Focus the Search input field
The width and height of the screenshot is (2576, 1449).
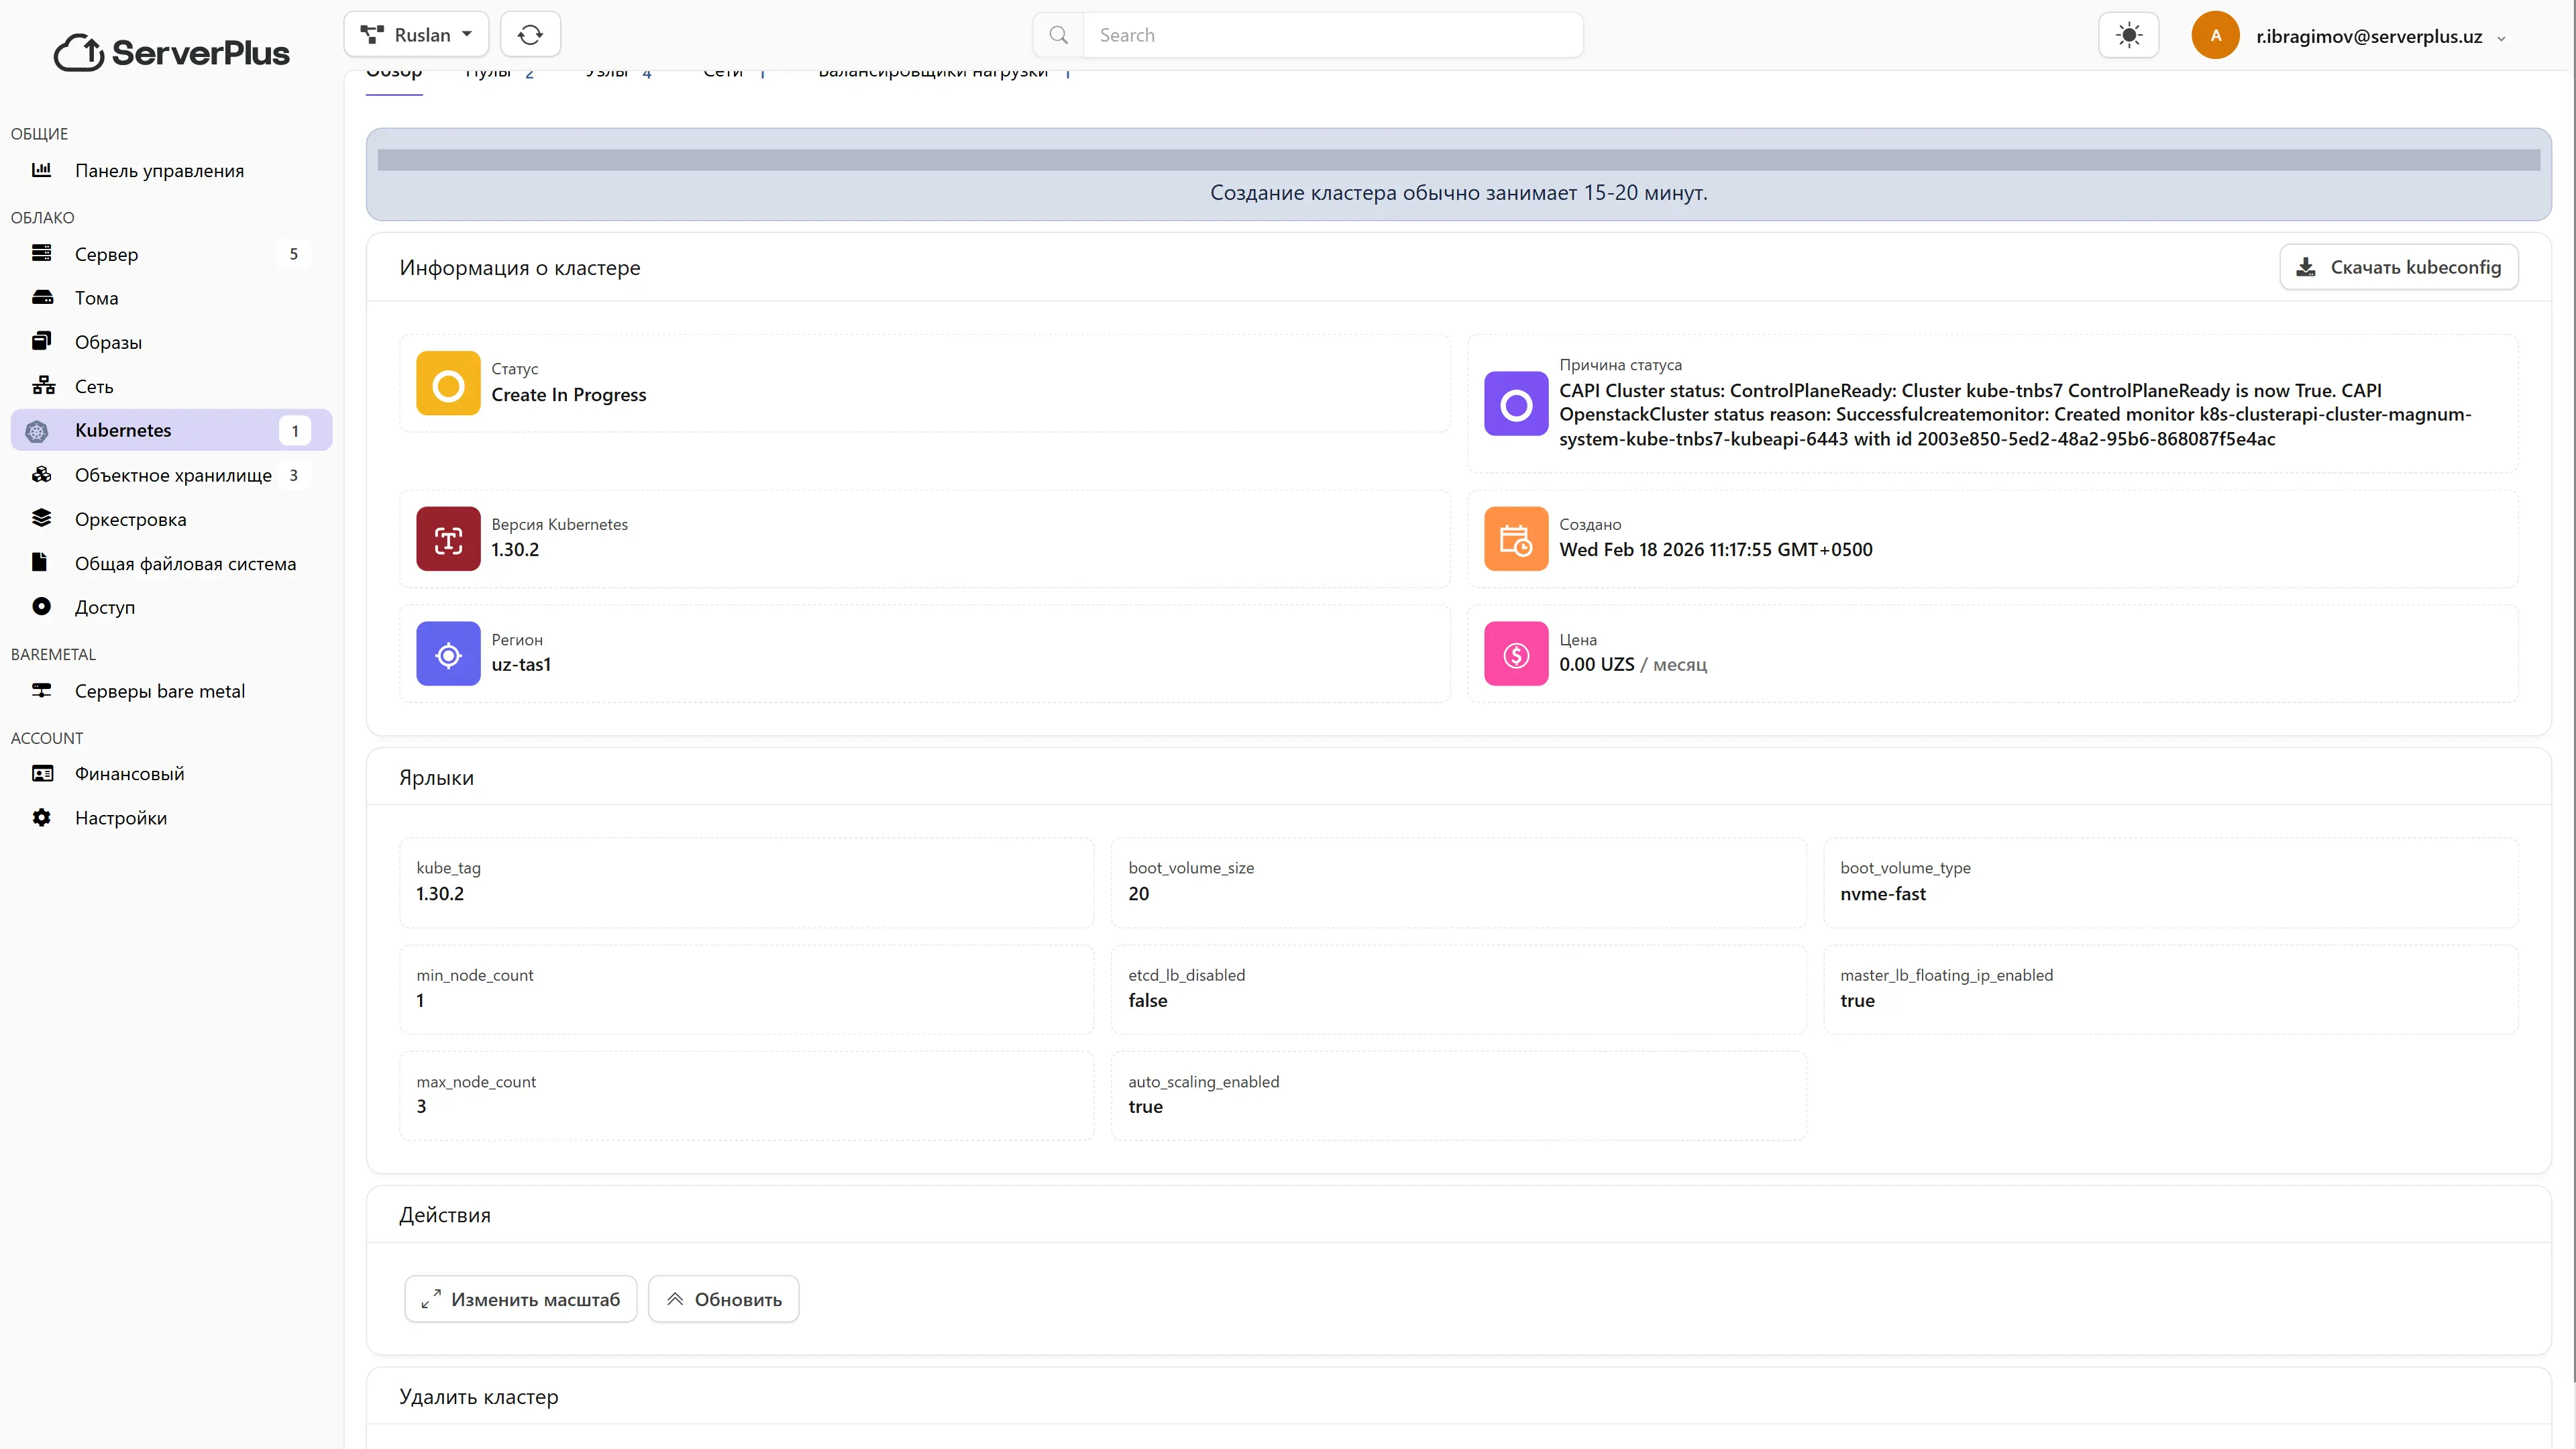tap(1332, 35)
